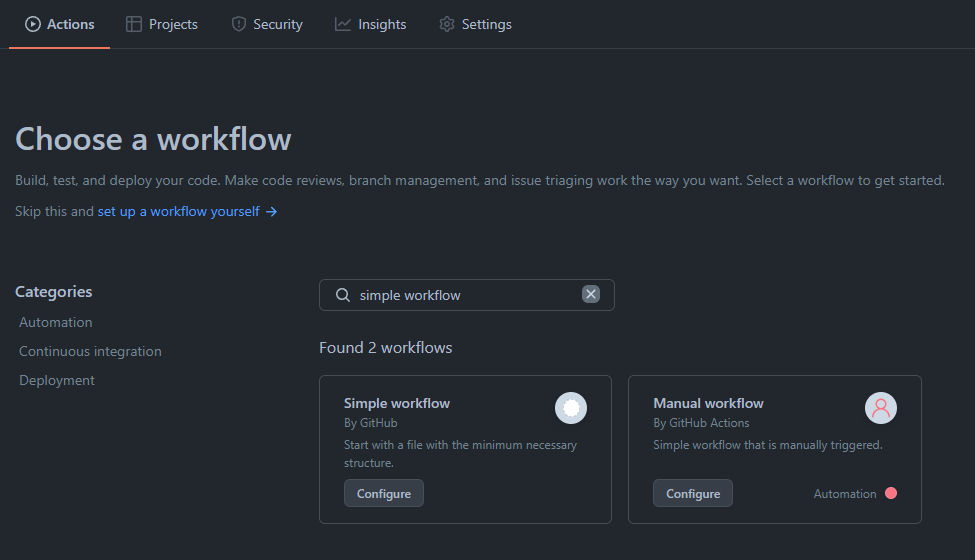The width and height of the screenshot is (975, 560).
Task: Click the By GitHub Actions author text
Action: [701, 423]
